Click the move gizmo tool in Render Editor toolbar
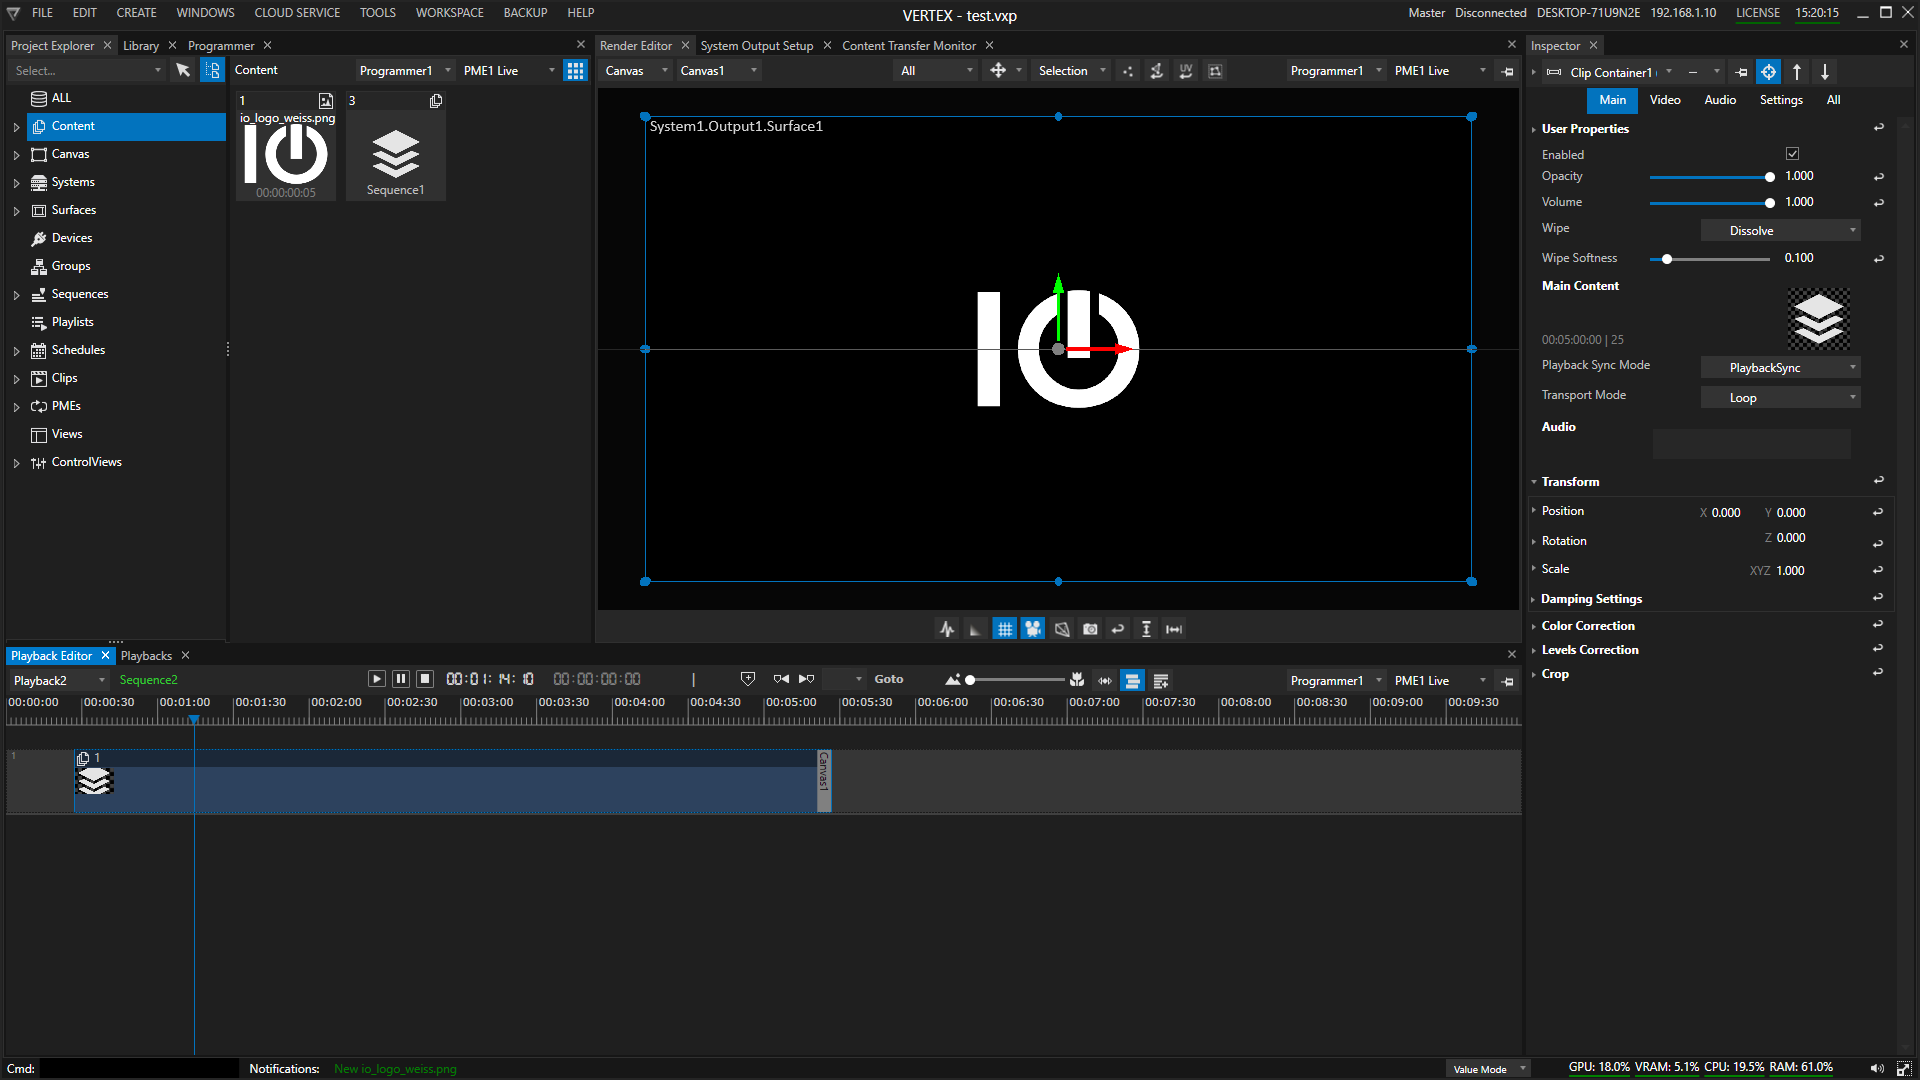This screenshot has height=1080, width=1920. [998, 70]
